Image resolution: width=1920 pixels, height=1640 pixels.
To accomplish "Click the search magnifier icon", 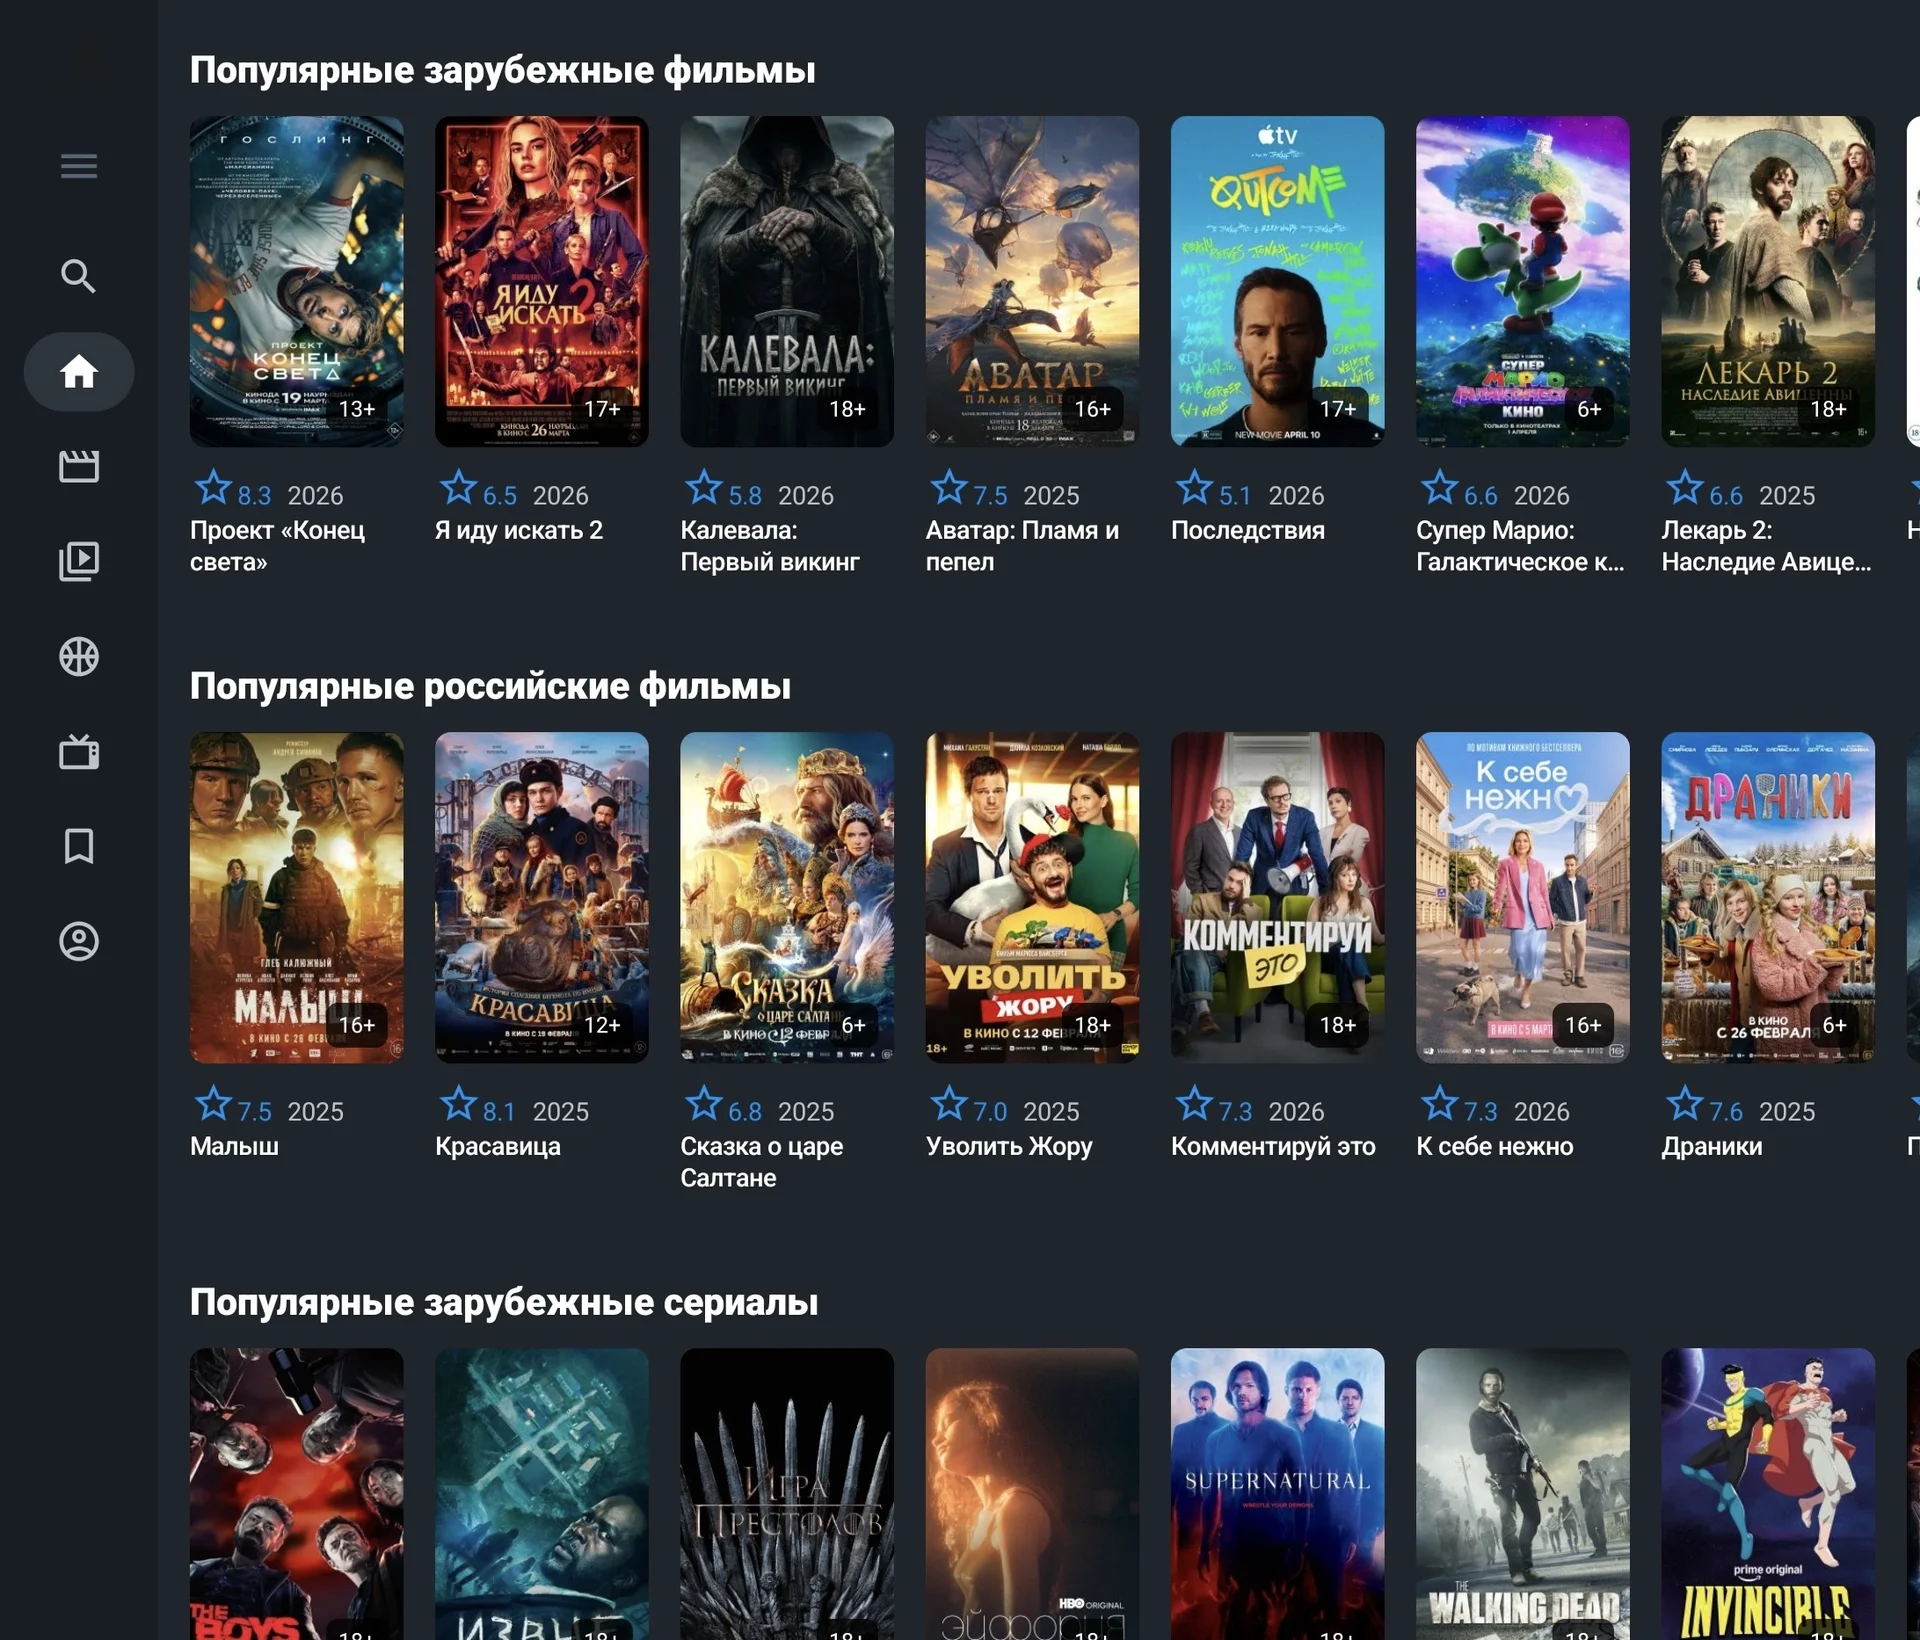I will pos(79,276).
